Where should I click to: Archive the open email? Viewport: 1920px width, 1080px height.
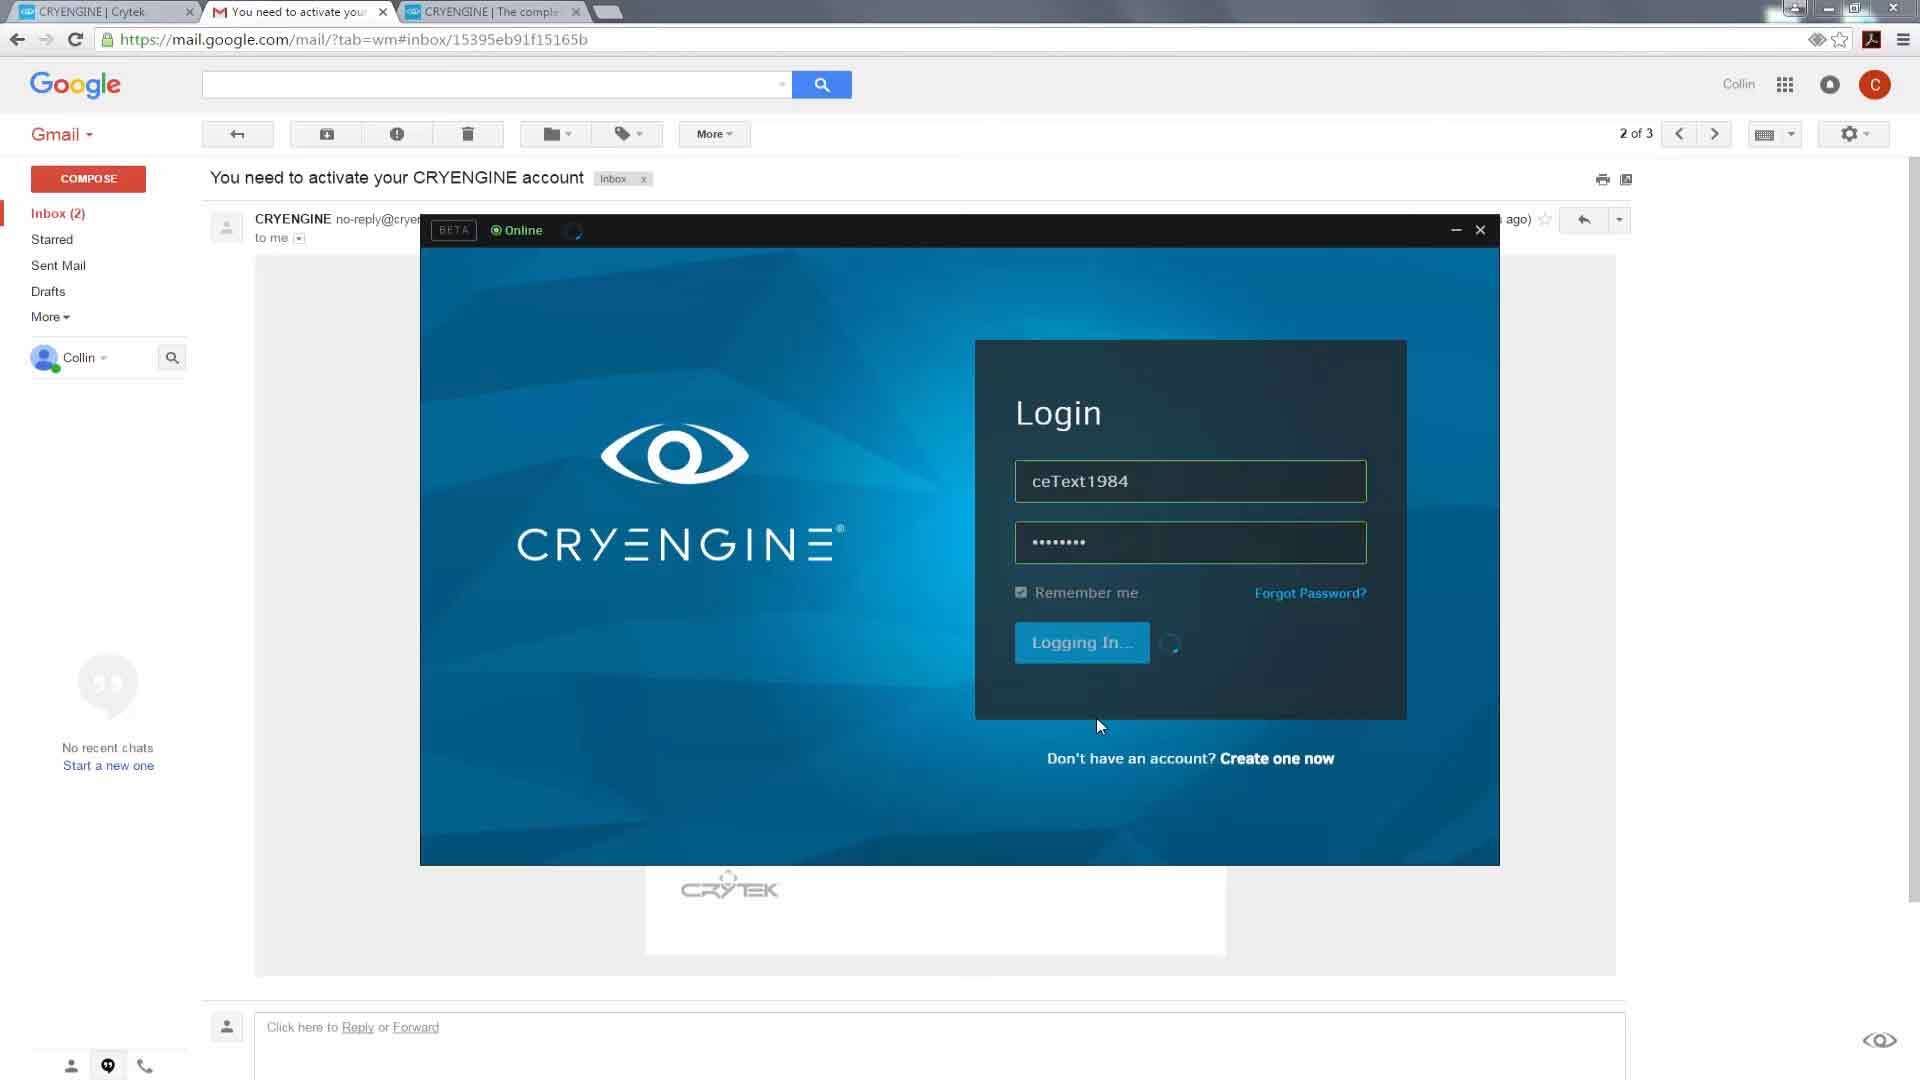coord(325,133)
